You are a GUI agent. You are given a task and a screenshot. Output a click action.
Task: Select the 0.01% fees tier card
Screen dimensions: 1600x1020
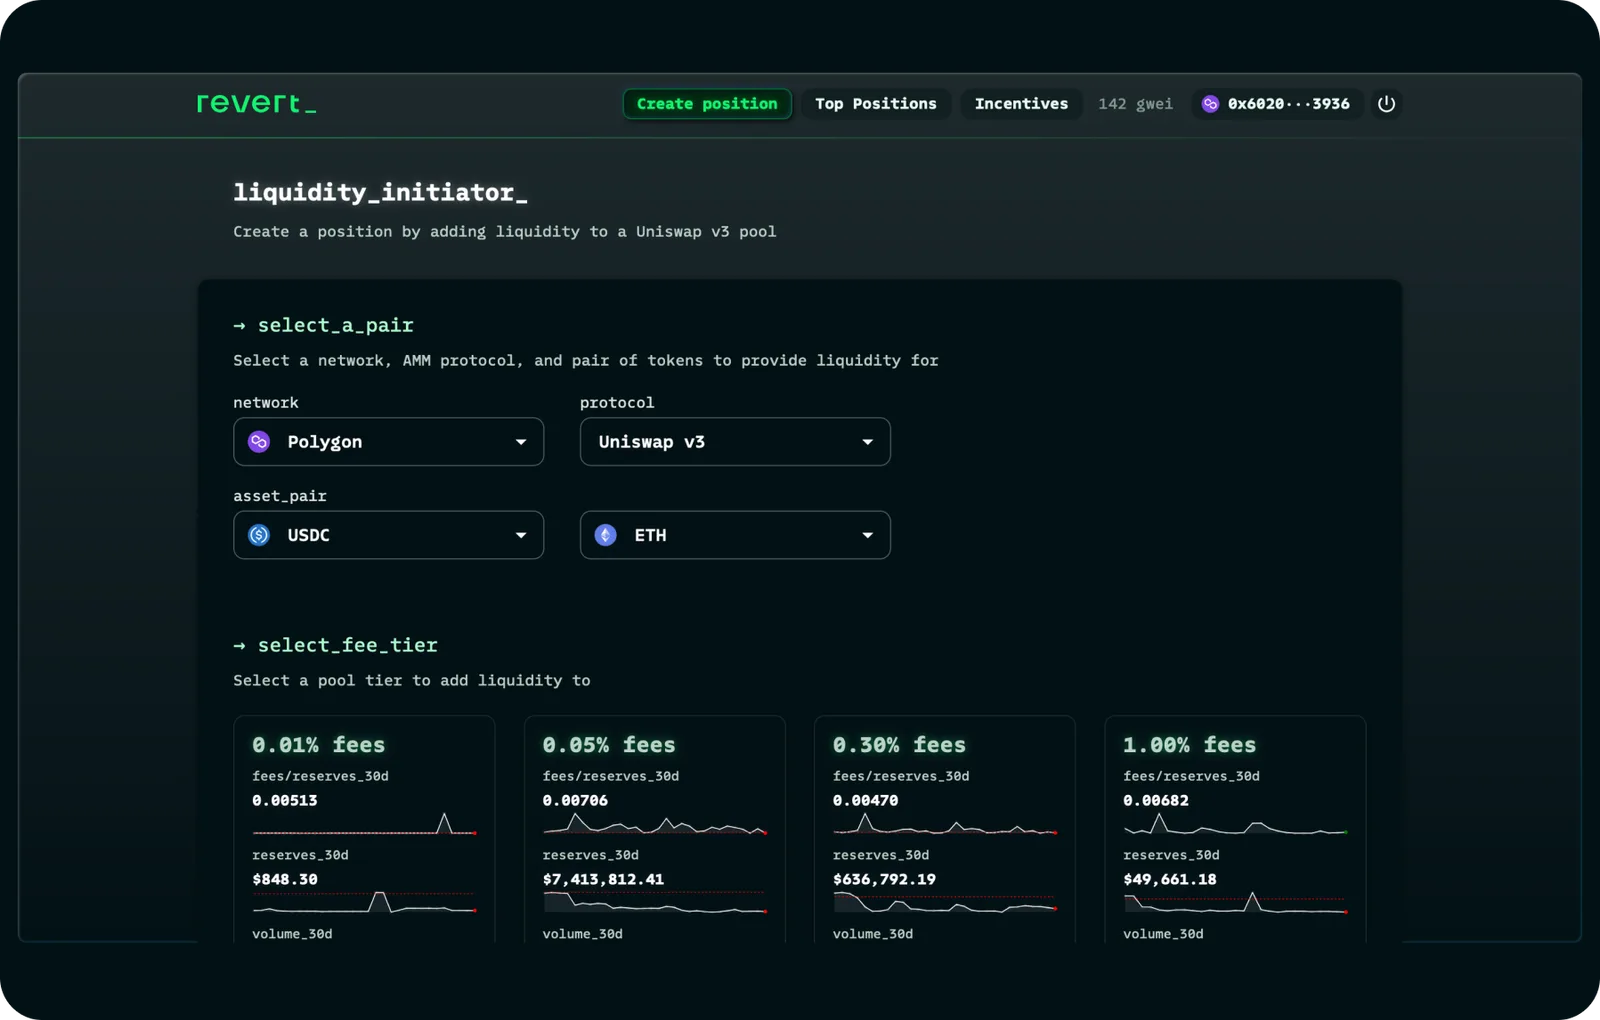(x=364, y=829)
